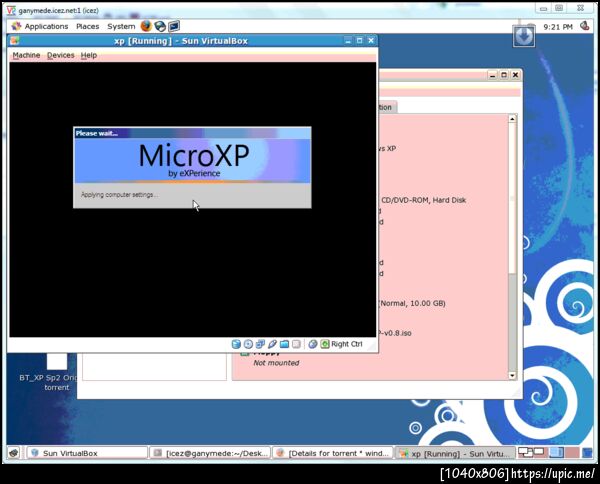Click the host key indicator icon
This screenshot has height=484, width=600.
click(324, 344)
